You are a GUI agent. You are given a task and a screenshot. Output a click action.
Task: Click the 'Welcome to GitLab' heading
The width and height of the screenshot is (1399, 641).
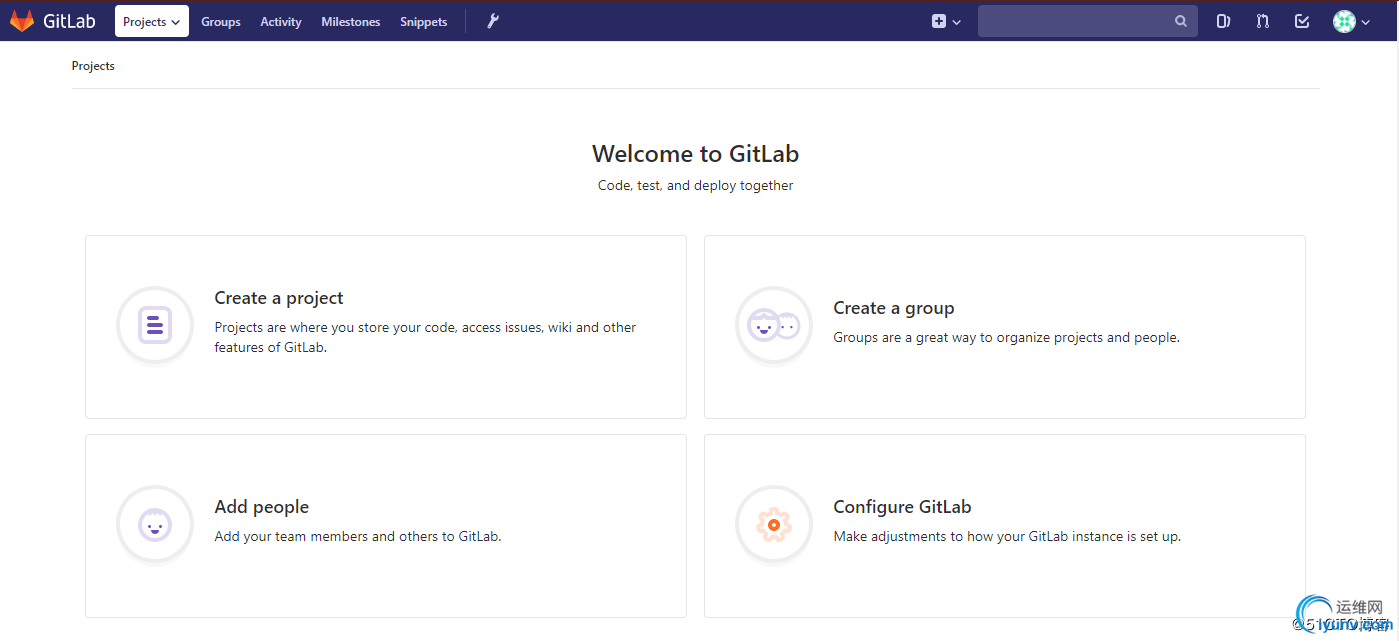[696, 154]
